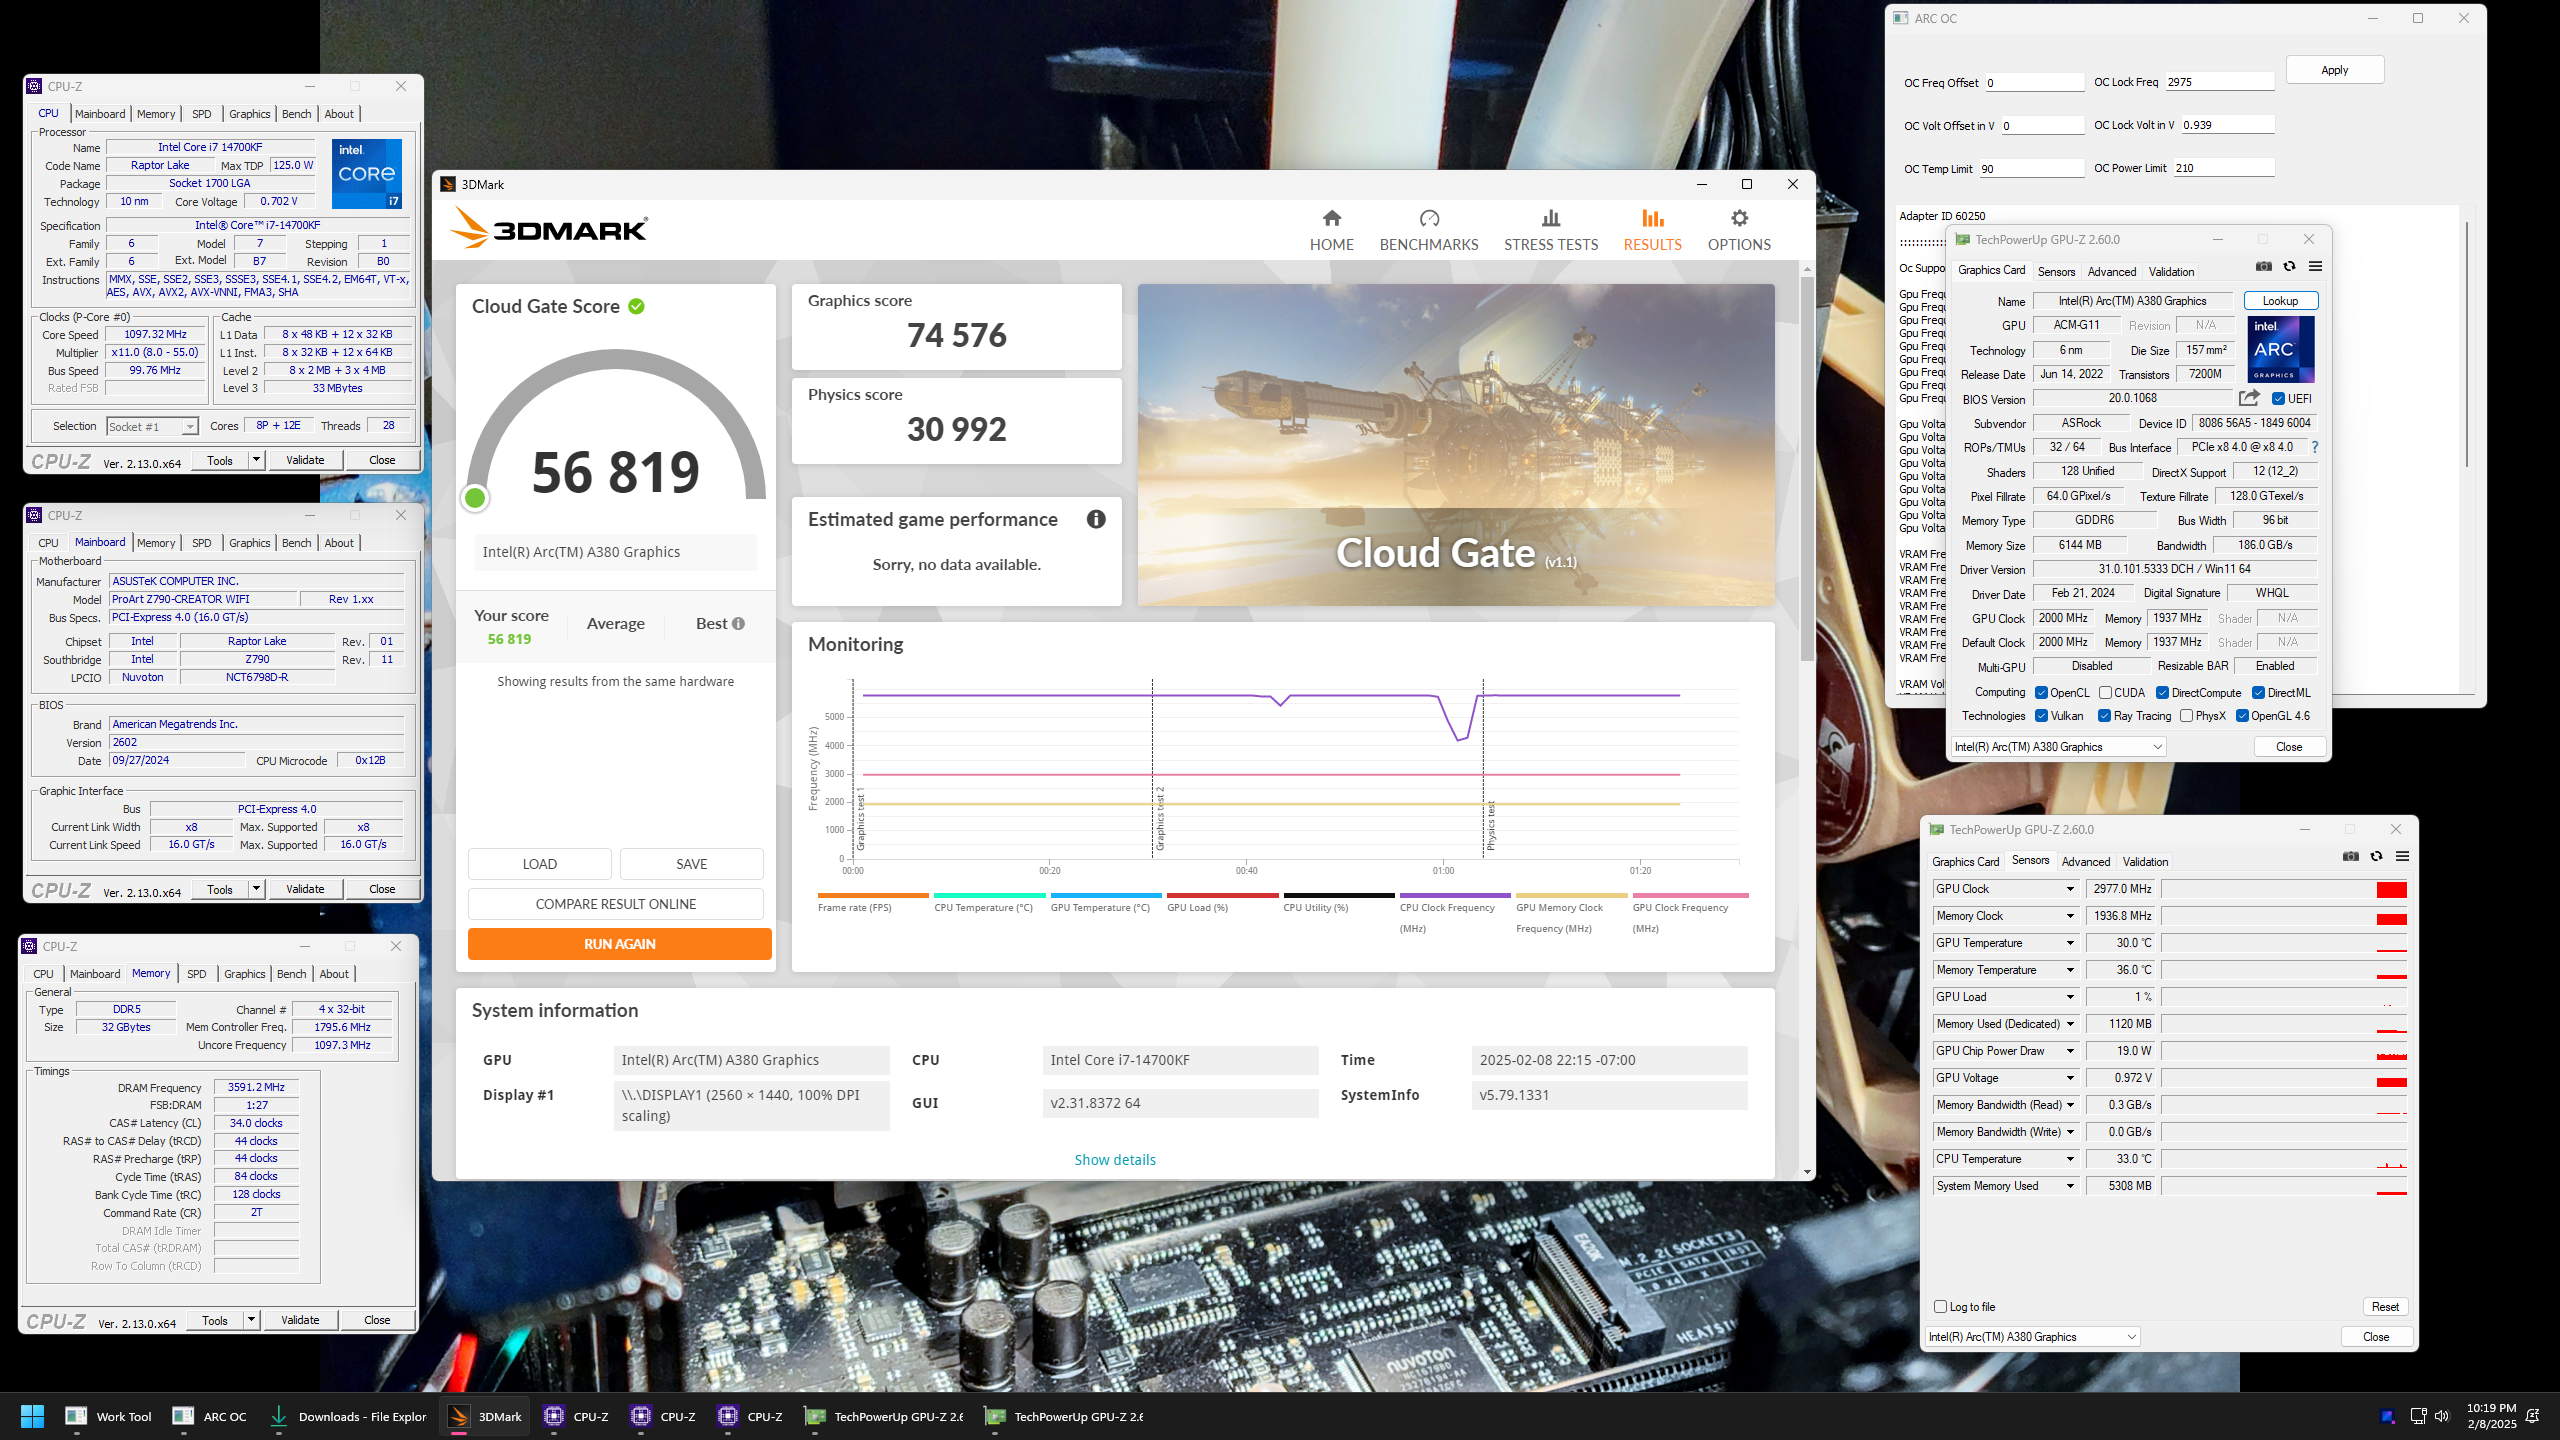Toggle the CUDA checkbox in GPU-Z
Viewport: 2560px width, 1440px height.
pos(2105,692)
